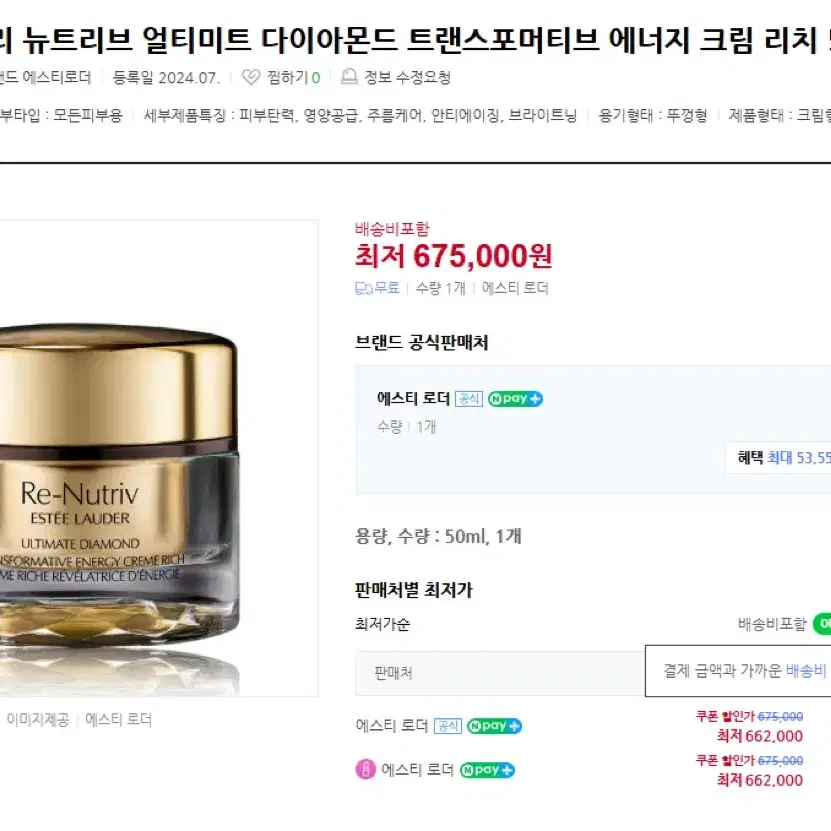Click Npay badge in first seller list row
Image resolution: width=831 pixels, height=831 pixels.
tap(494, 726)
